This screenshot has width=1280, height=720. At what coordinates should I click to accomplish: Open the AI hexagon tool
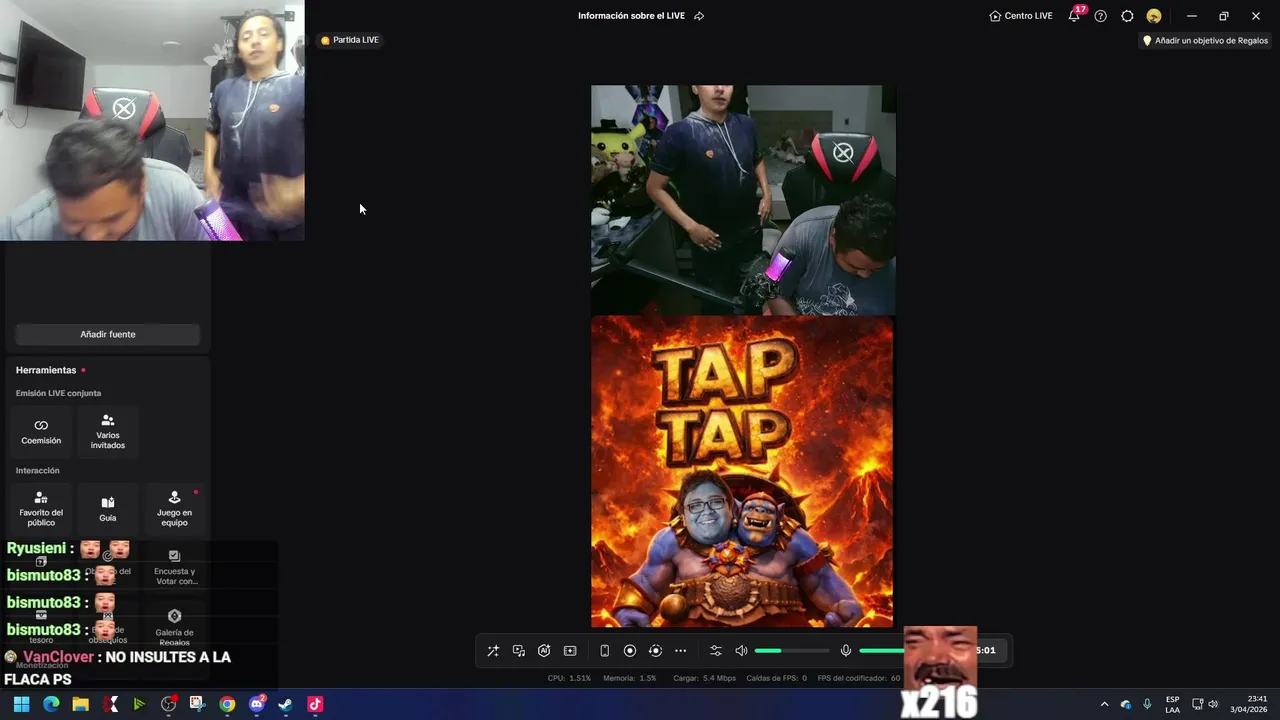(544, 650)
